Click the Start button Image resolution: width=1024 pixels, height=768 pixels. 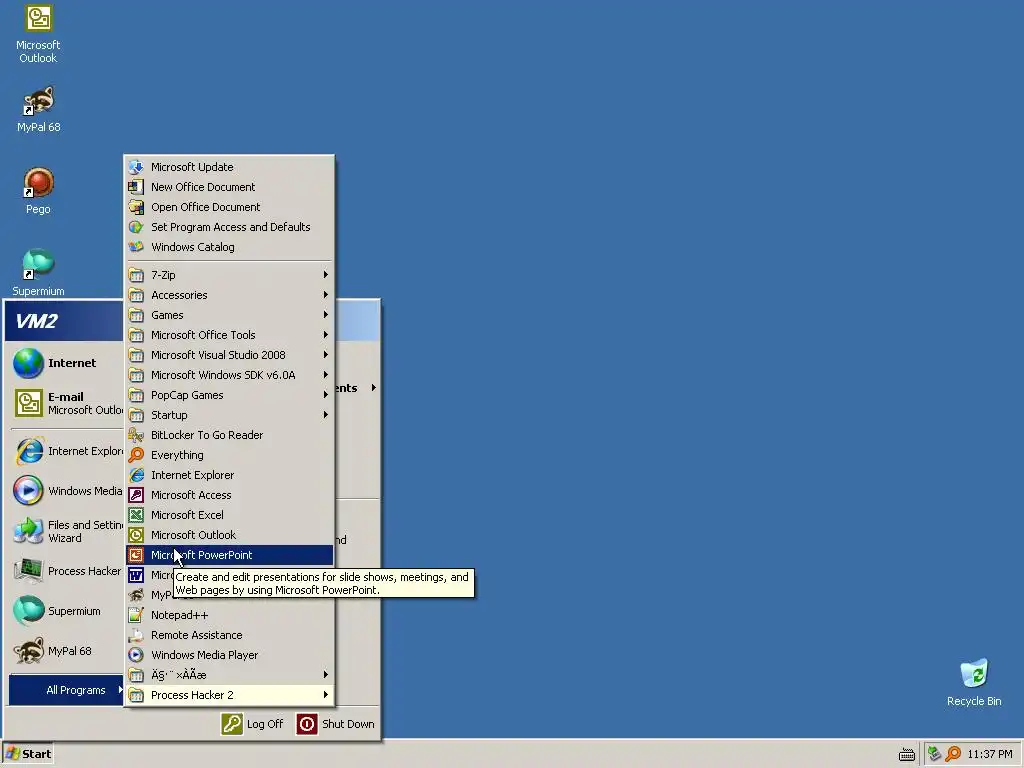pyautogui.click(x=27, y=754)
